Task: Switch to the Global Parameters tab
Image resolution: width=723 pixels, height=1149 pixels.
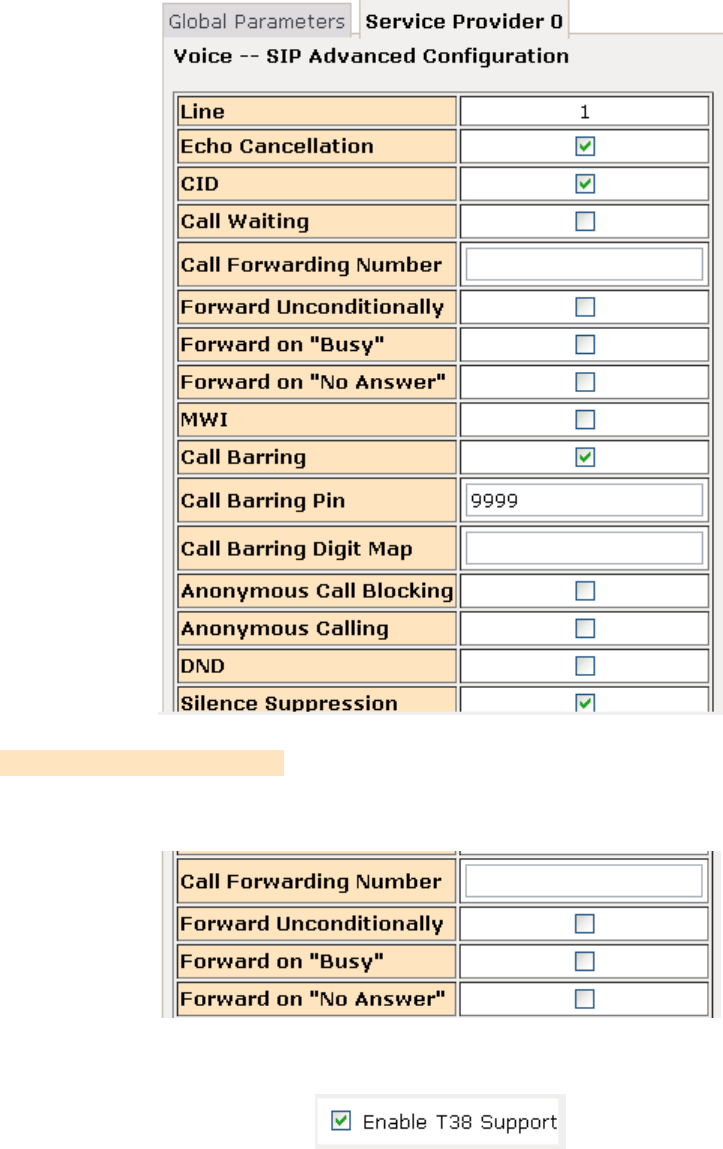Action: [x=258, y=21]
